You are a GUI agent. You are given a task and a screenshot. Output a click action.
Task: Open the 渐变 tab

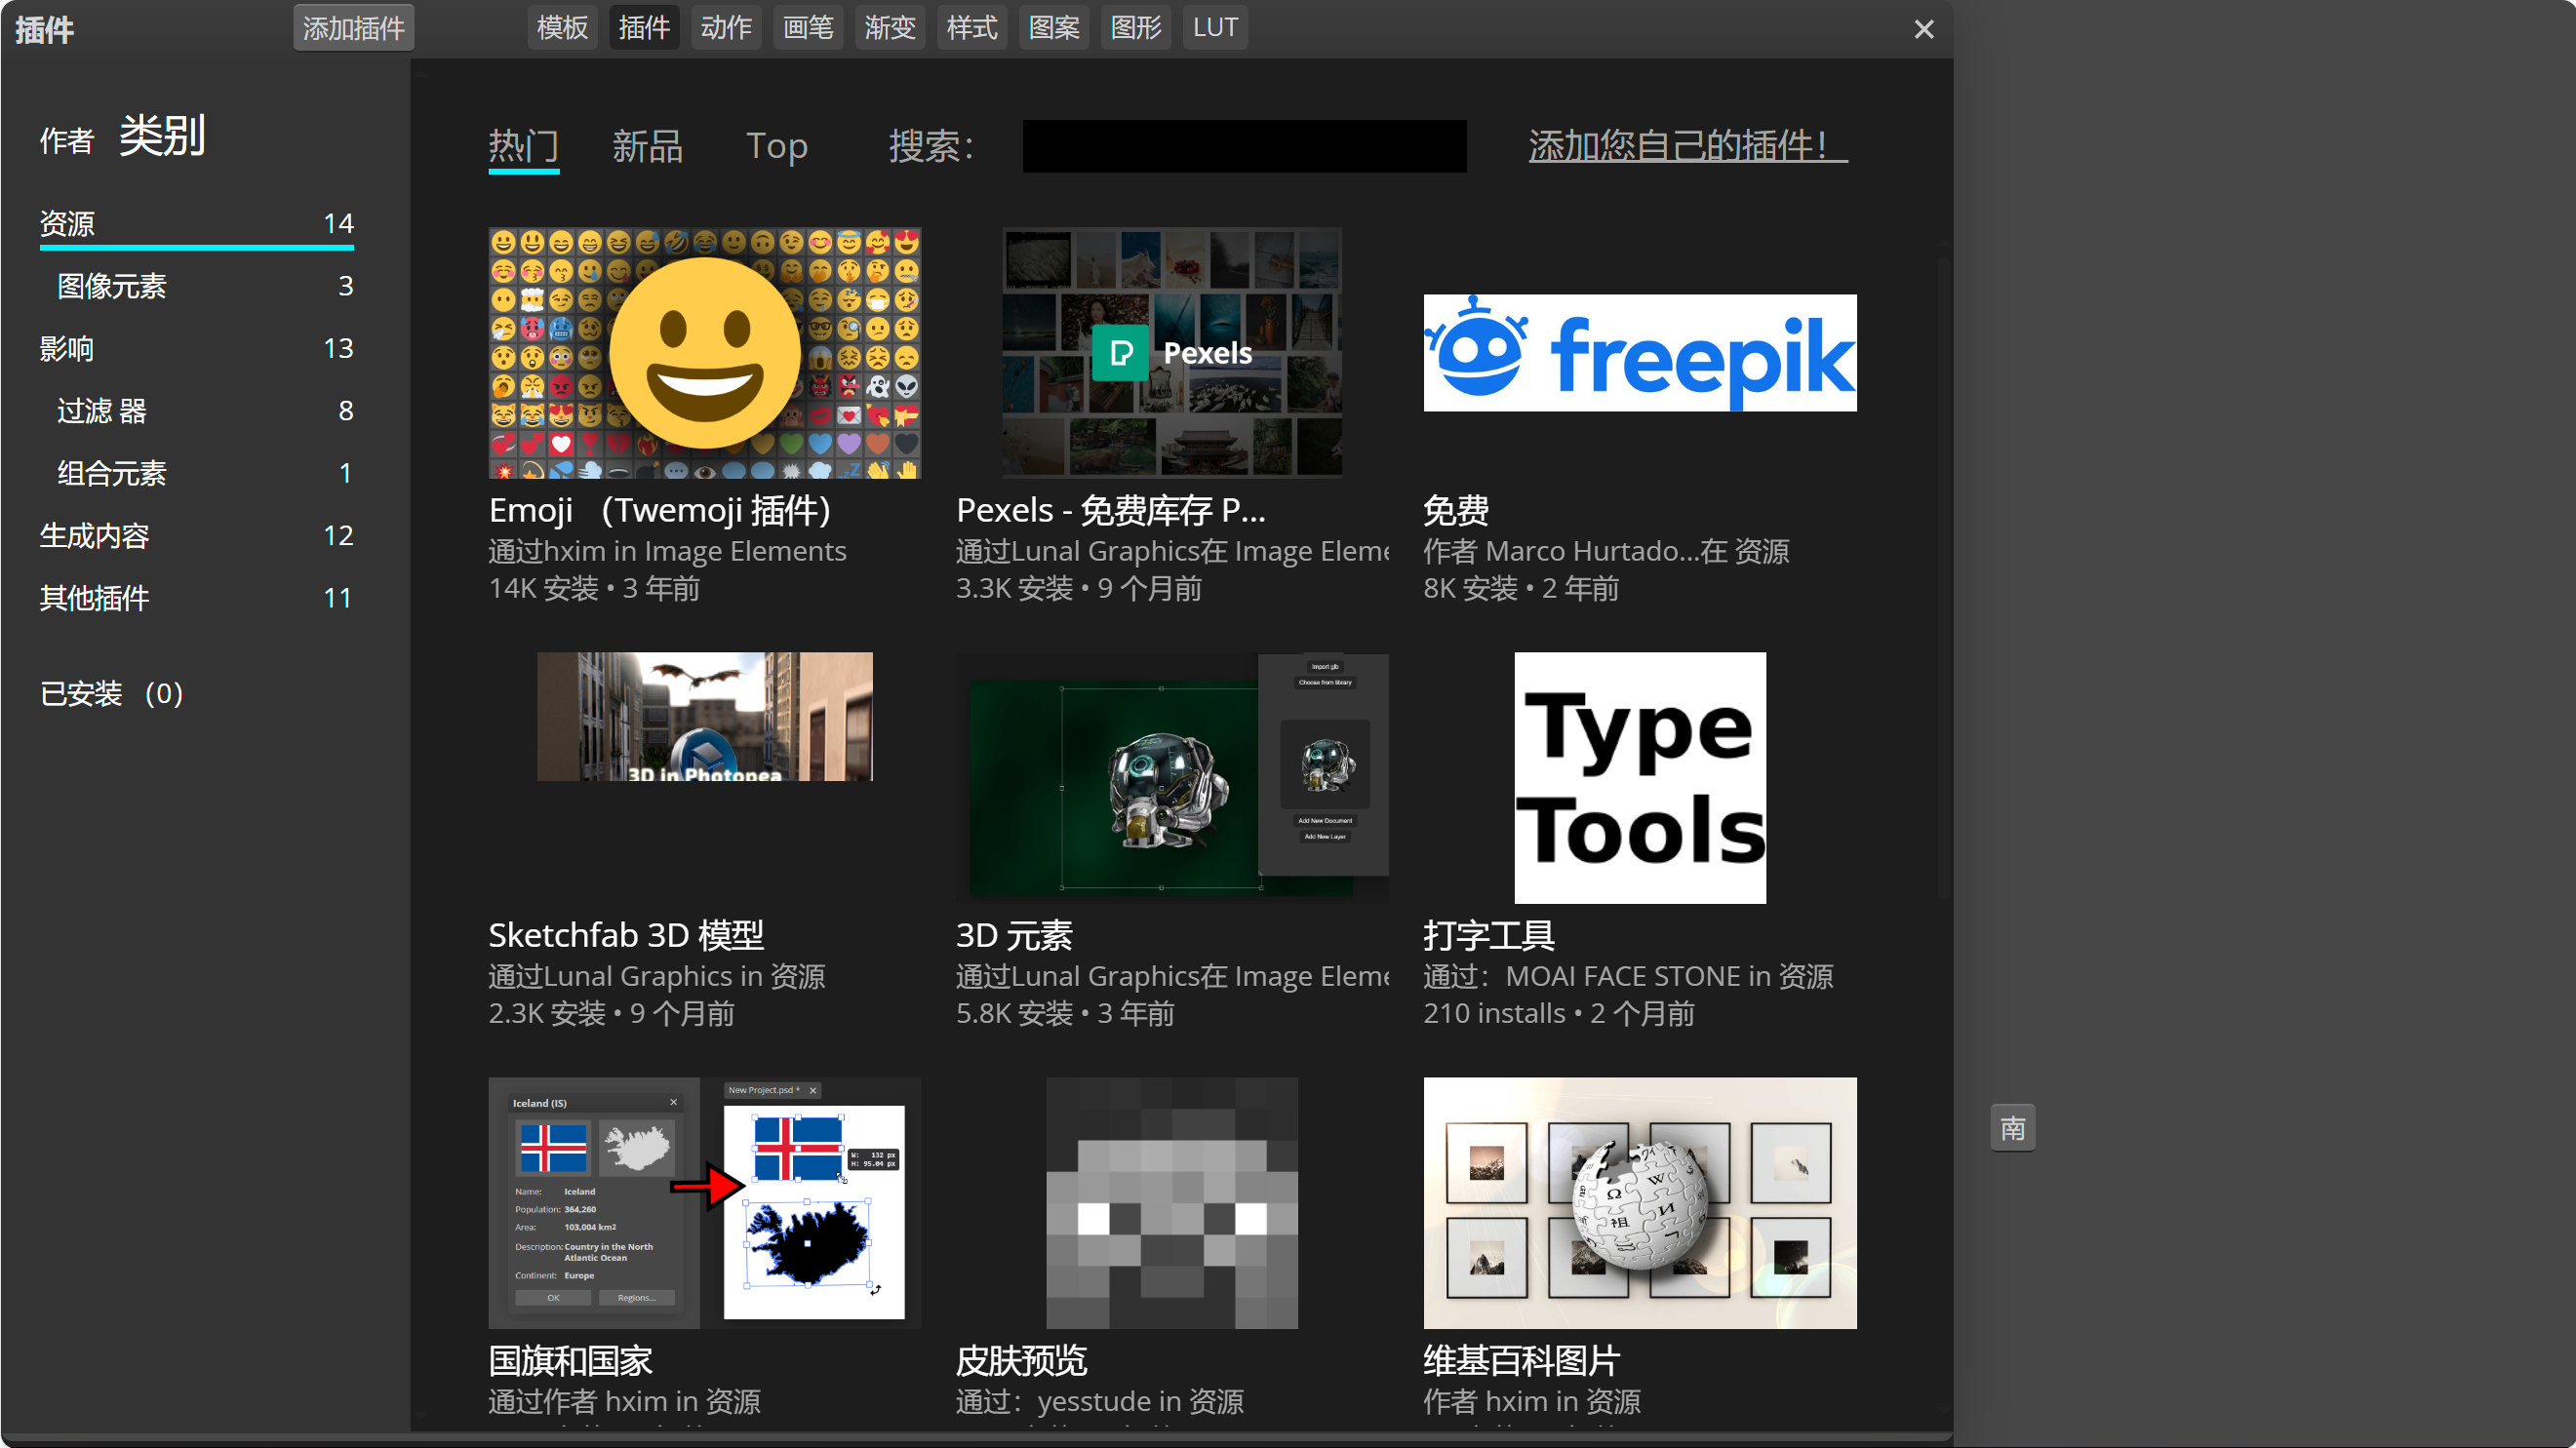pos(889,27)
